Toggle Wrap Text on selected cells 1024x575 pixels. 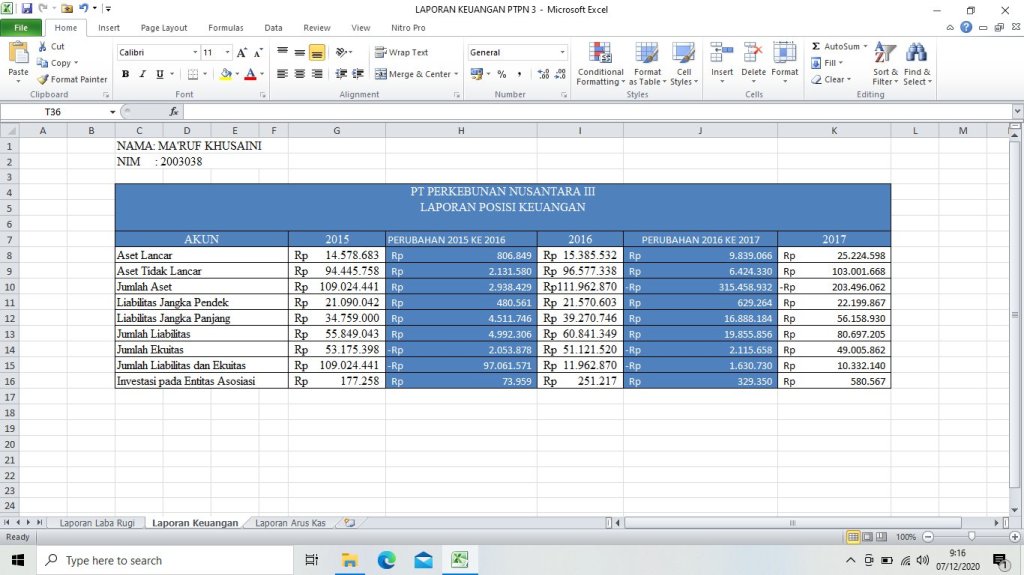(x=401, y=52)
